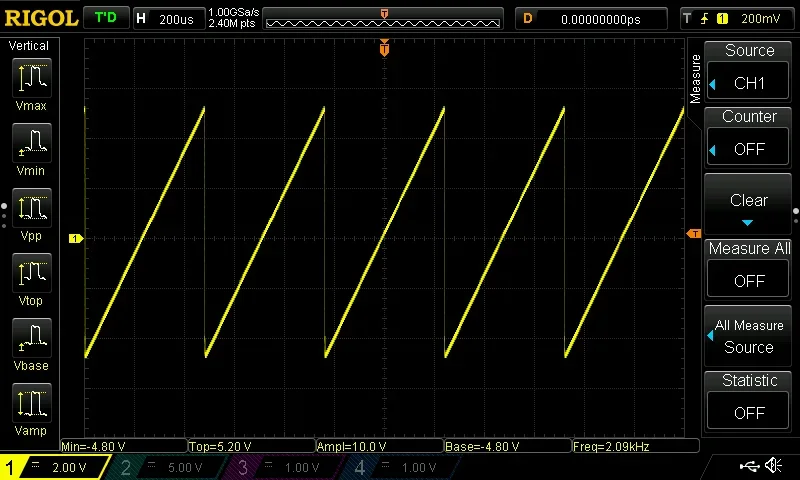
Task: Select channel 2 tab at 5.00 V
Action: point(168,467)
